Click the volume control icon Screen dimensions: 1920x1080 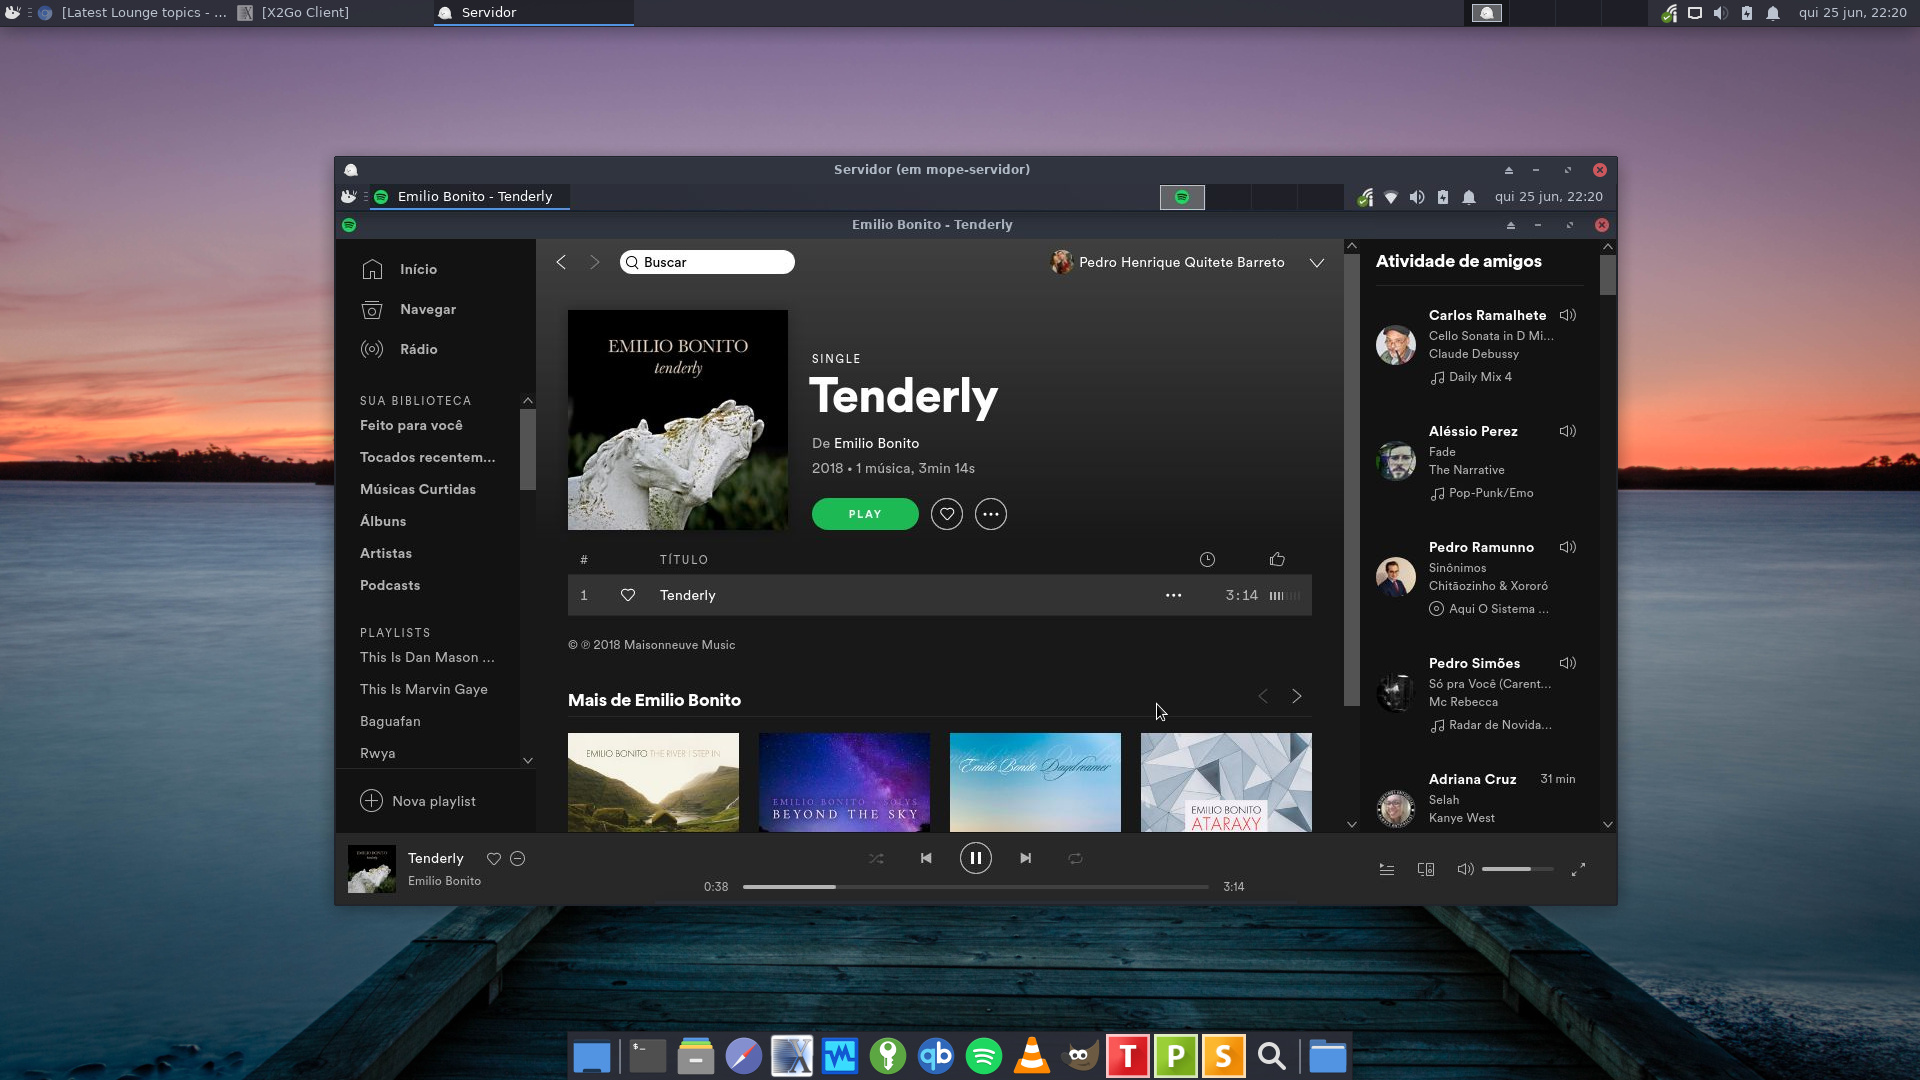tap(1464, 869)
